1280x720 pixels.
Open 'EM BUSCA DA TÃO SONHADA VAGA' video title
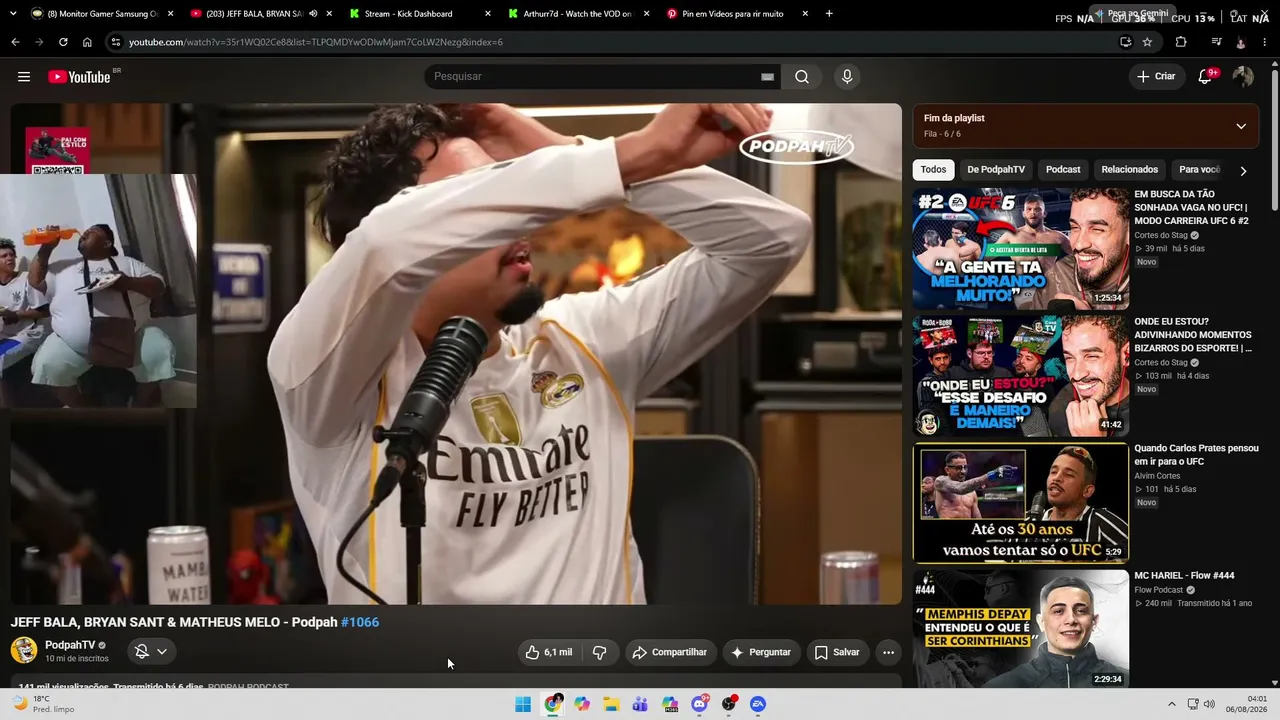(1191, 207)
